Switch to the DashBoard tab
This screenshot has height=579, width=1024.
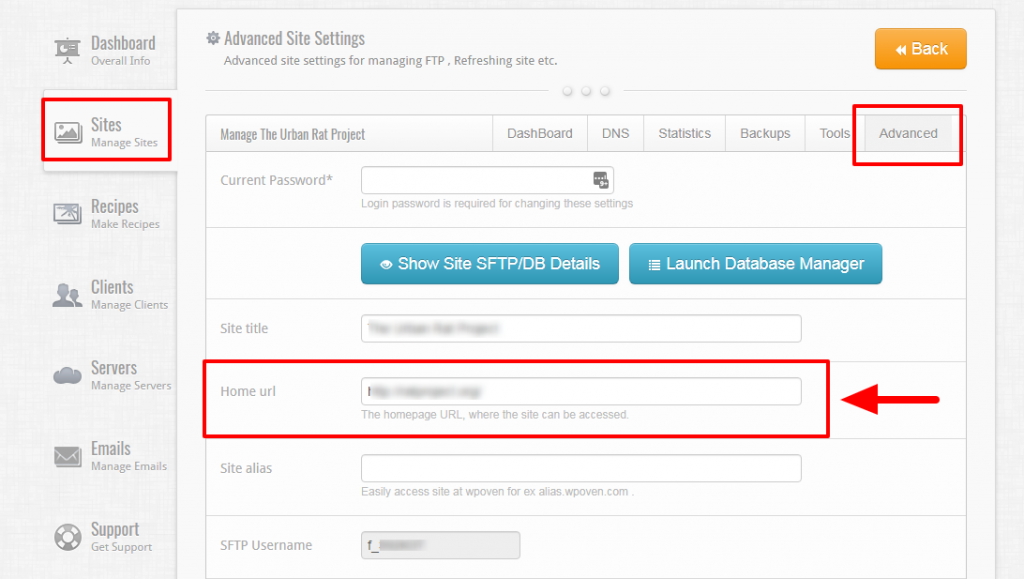coord(539,133)
